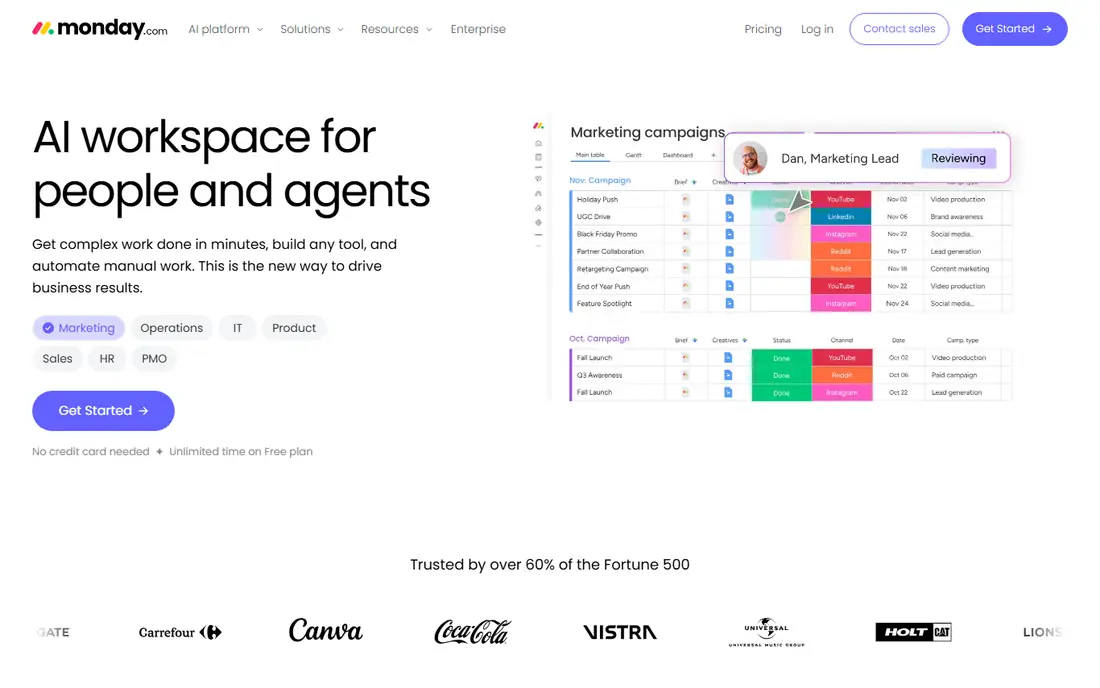Viewport: 1100px width, 688px height.
Task: Click the Universal Music Group logo
Action: (766, 632)
